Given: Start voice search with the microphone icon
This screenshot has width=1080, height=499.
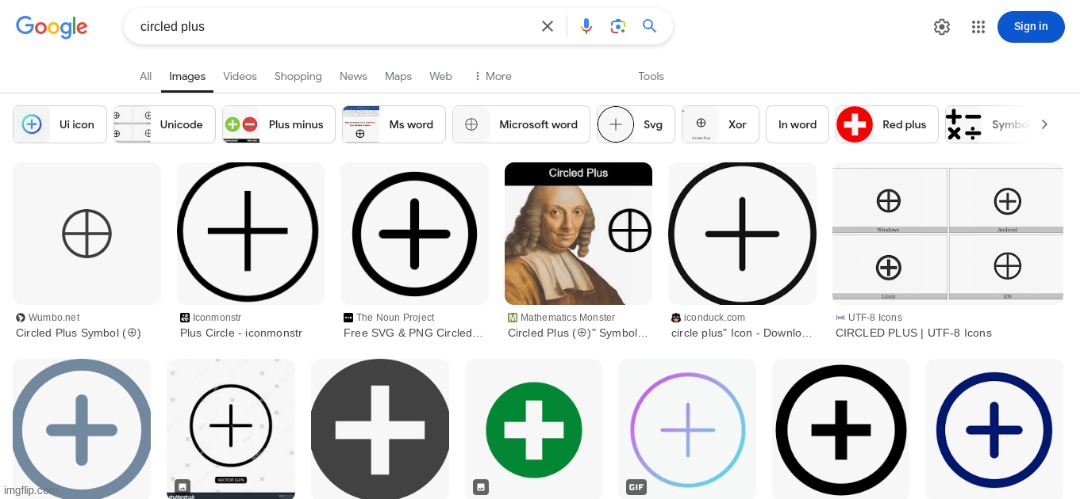Looking at the screenshot, I should pyautogui.click(x=586, y=26).
